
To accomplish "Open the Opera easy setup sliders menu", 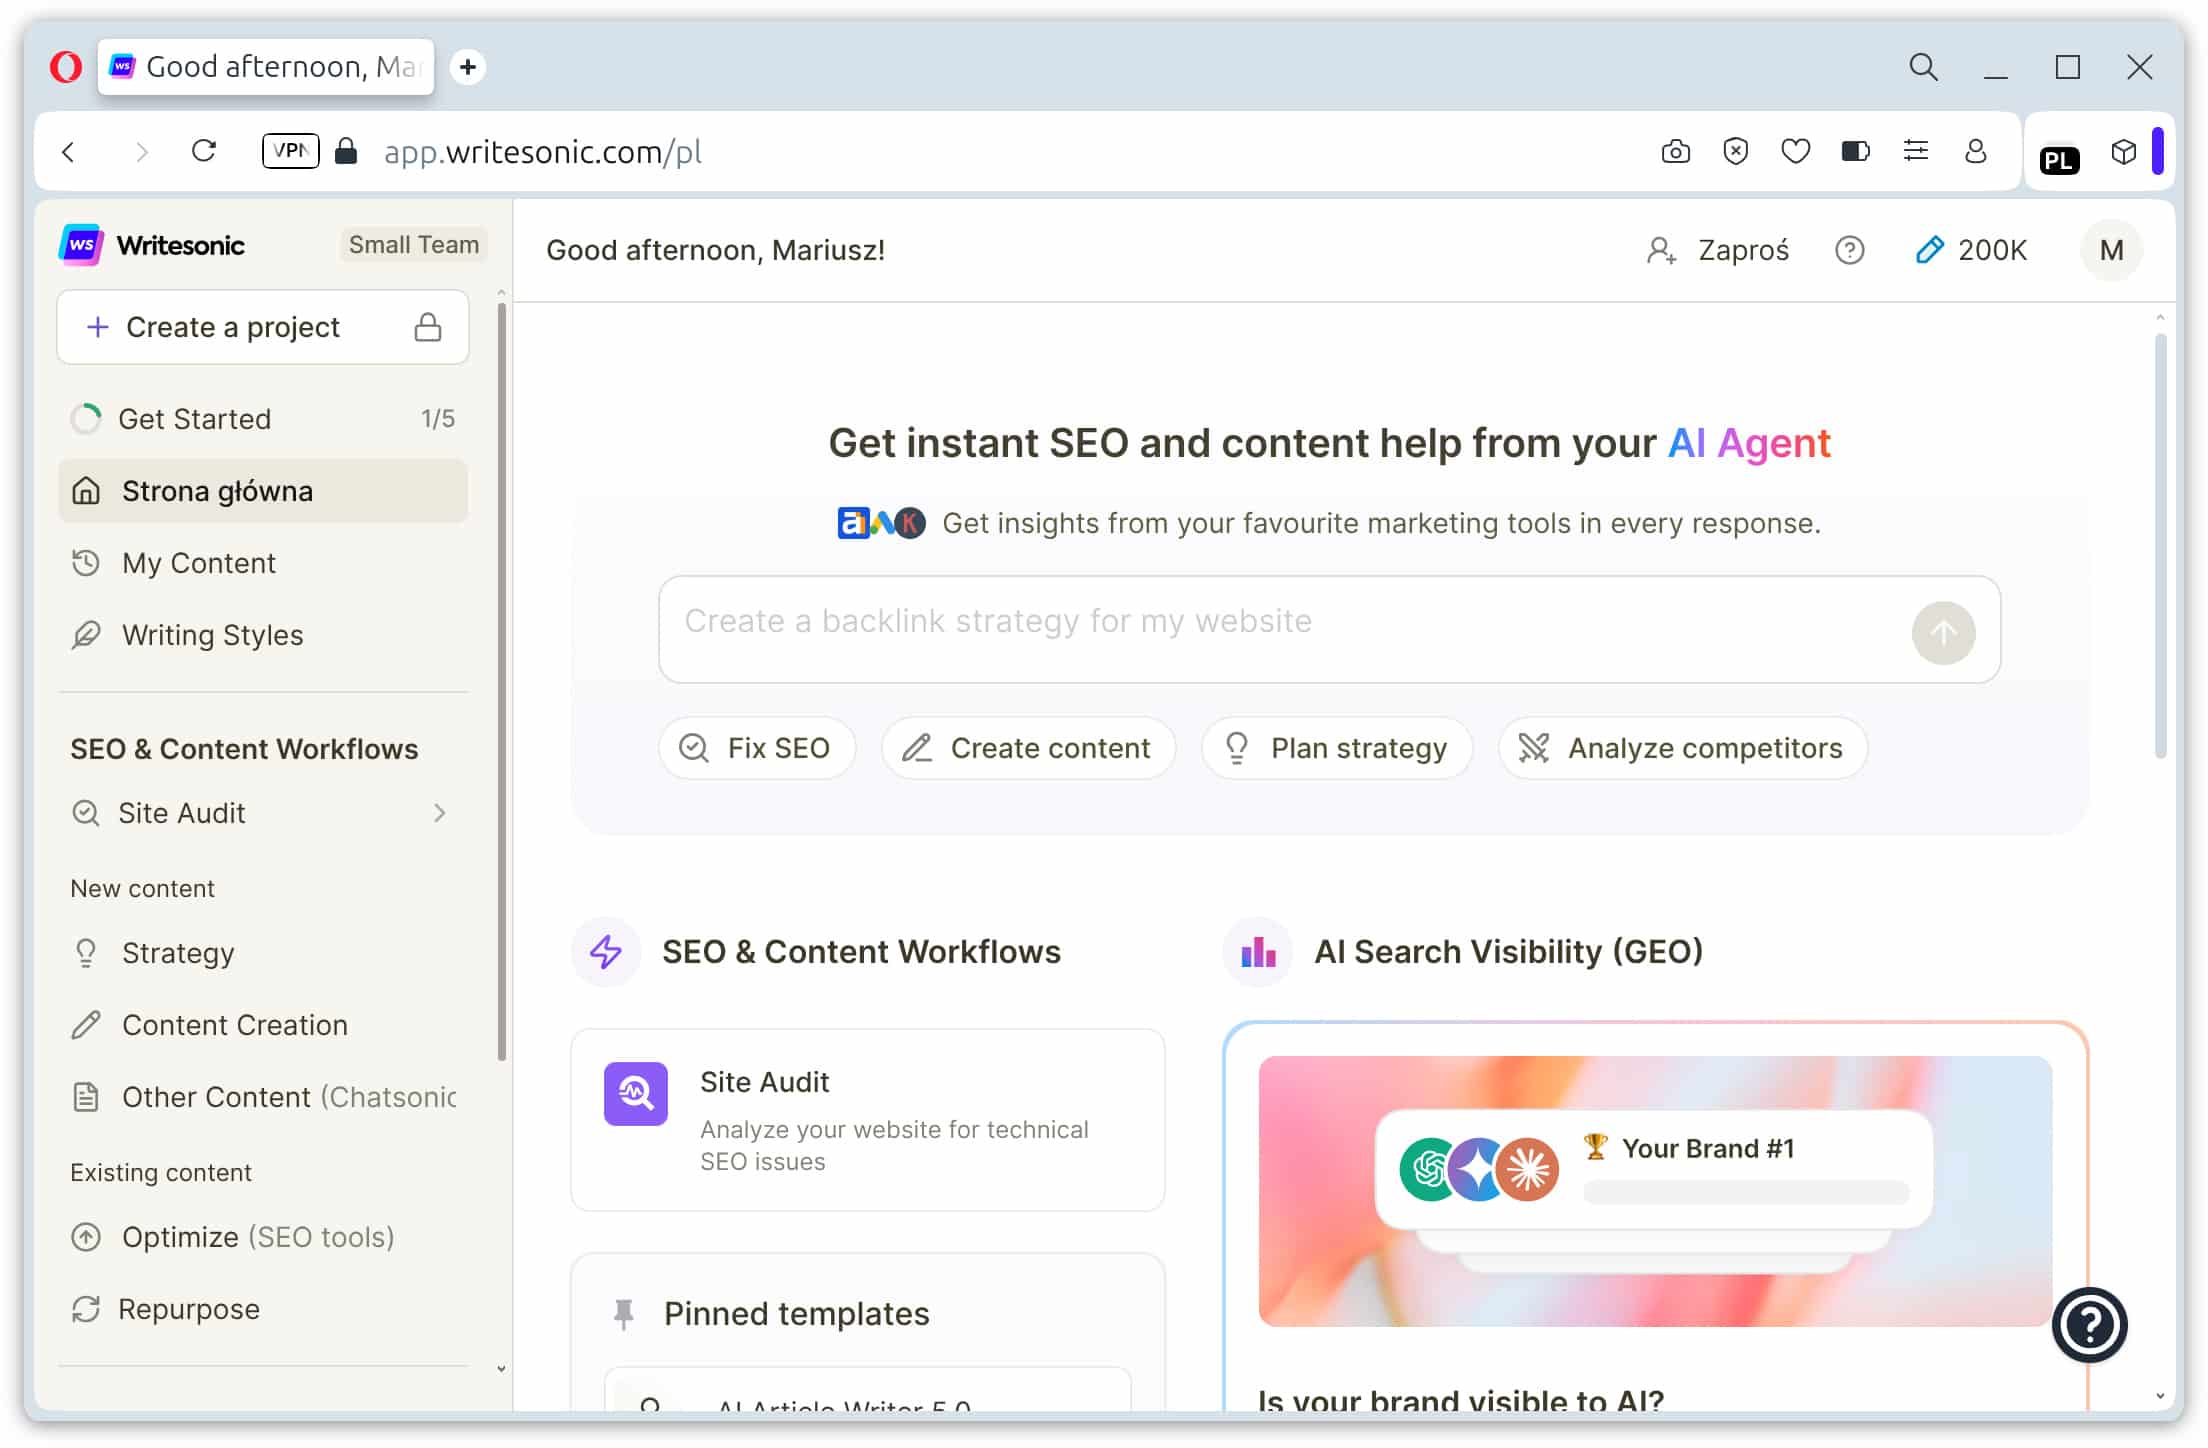I will point(1915,152).
